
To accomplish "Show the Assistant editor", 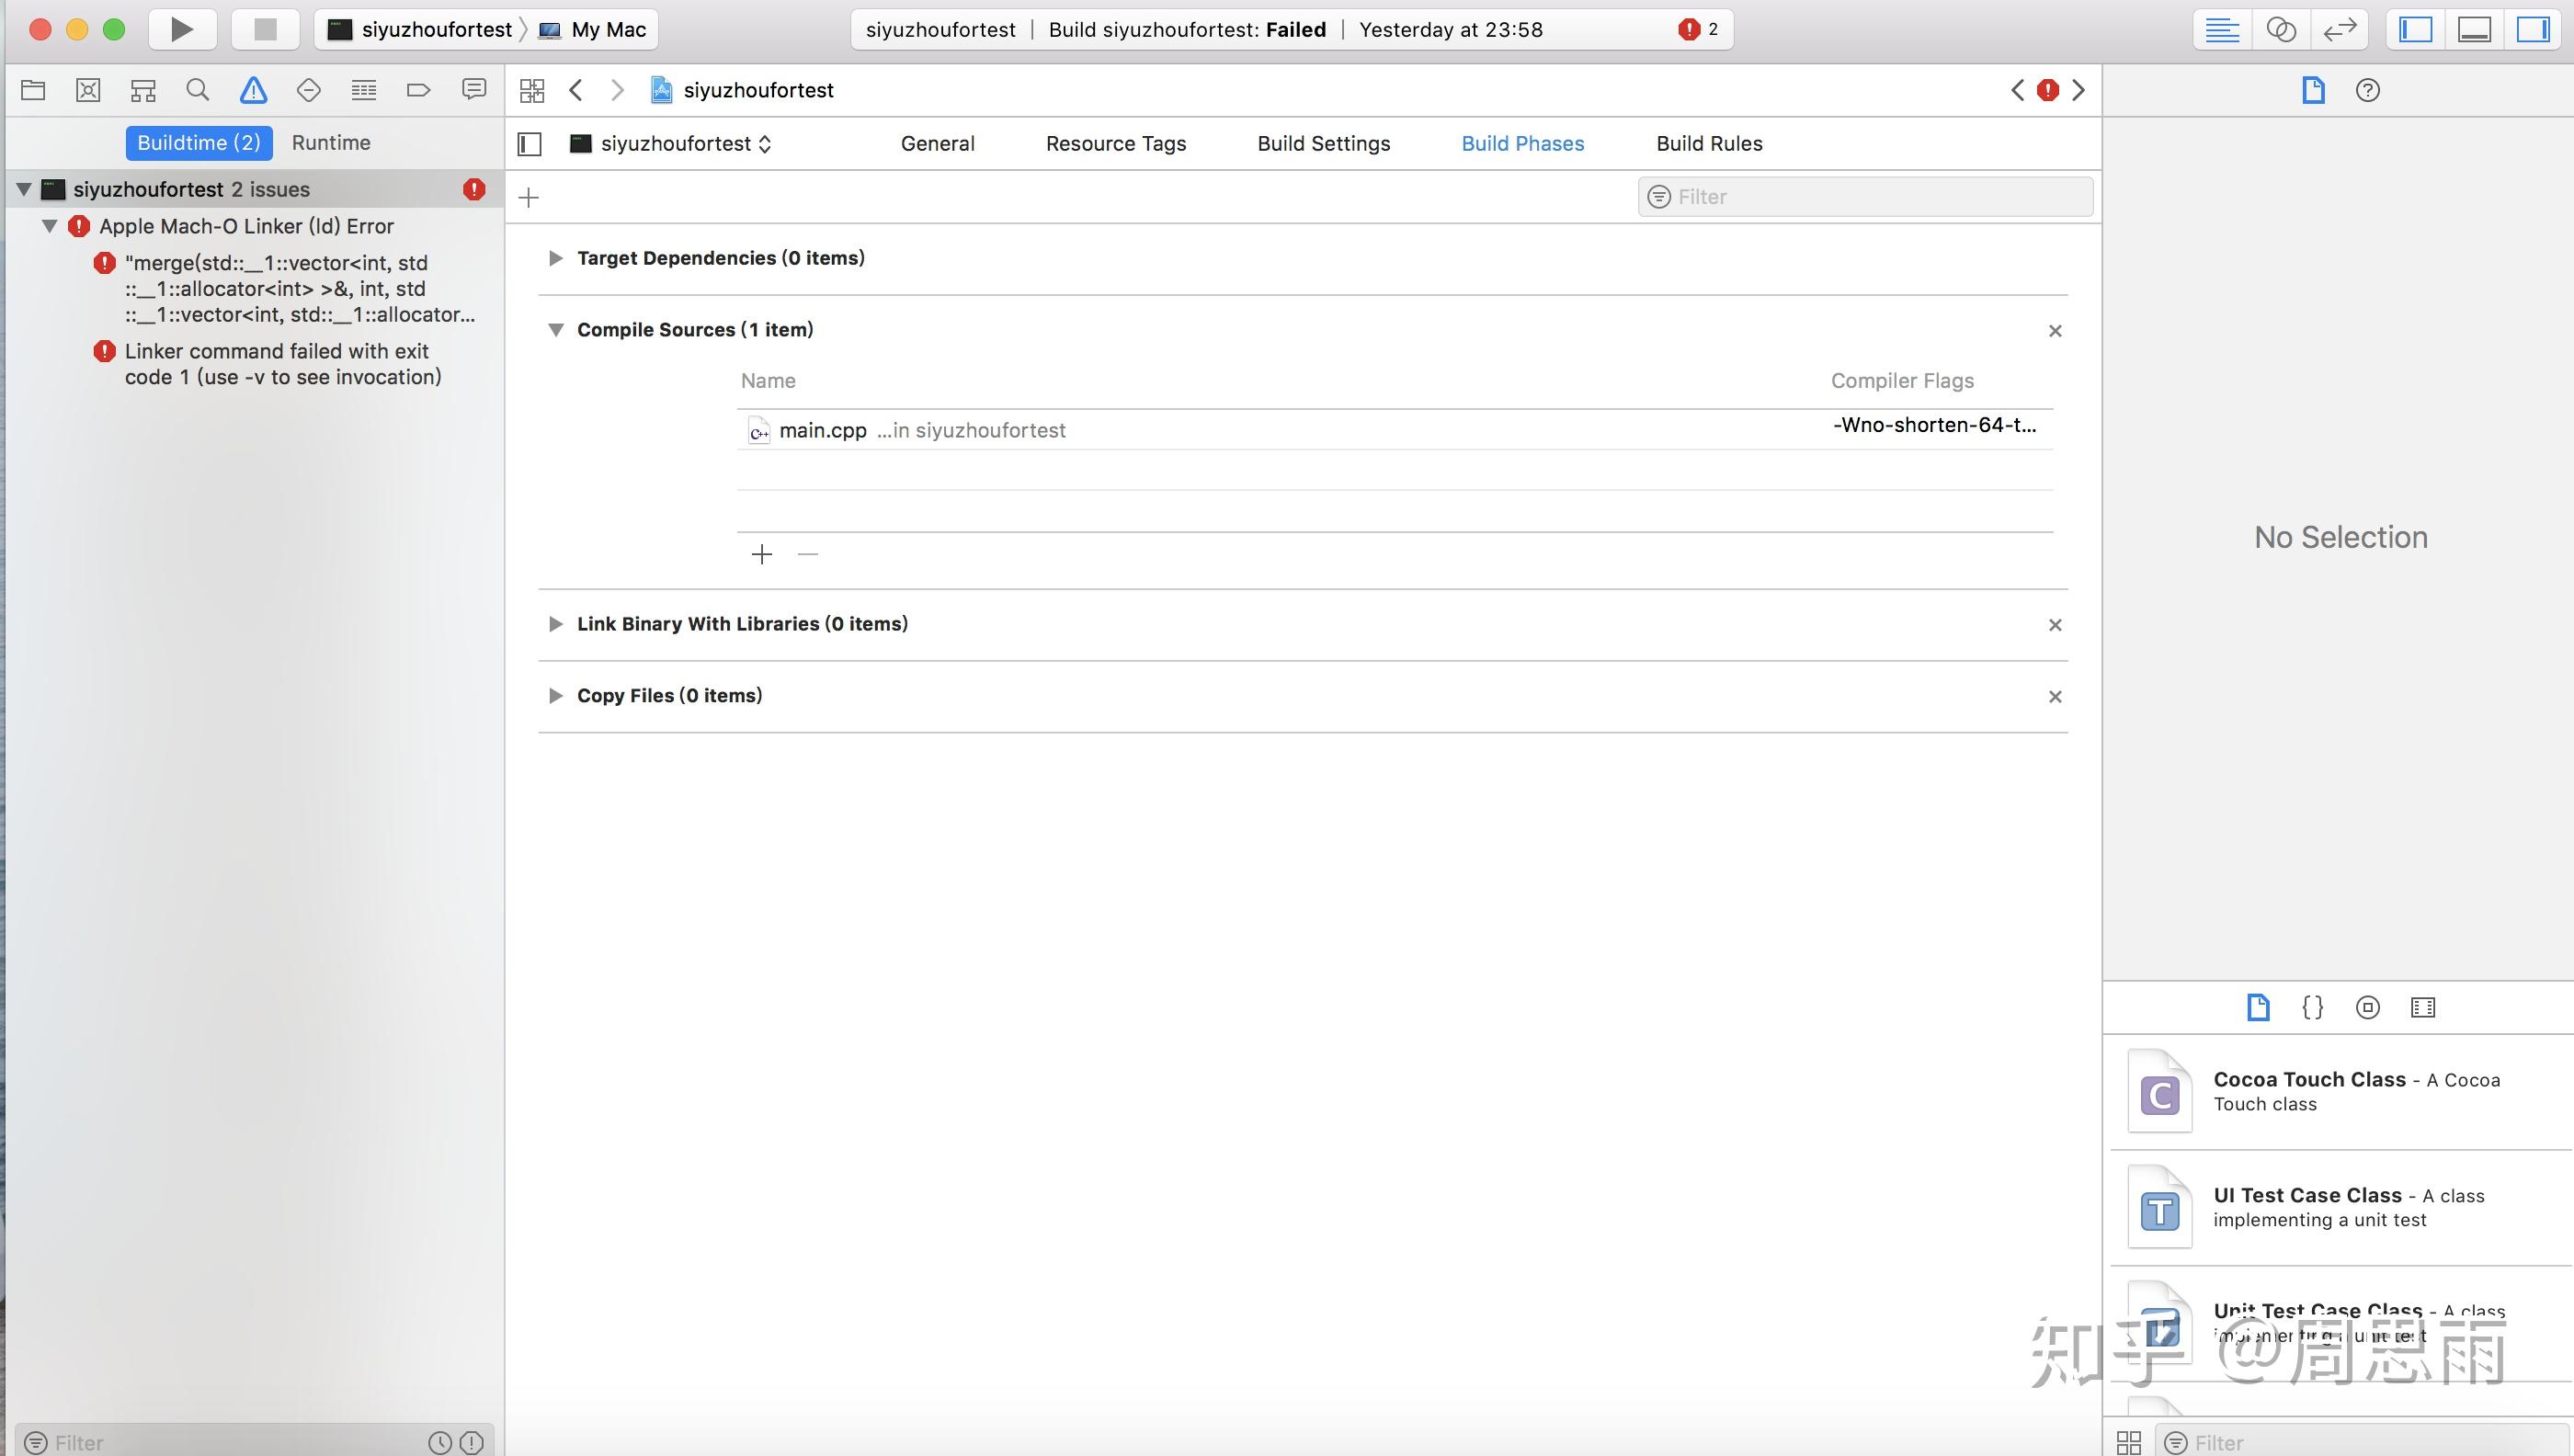I will click(x=2281, y=29).
